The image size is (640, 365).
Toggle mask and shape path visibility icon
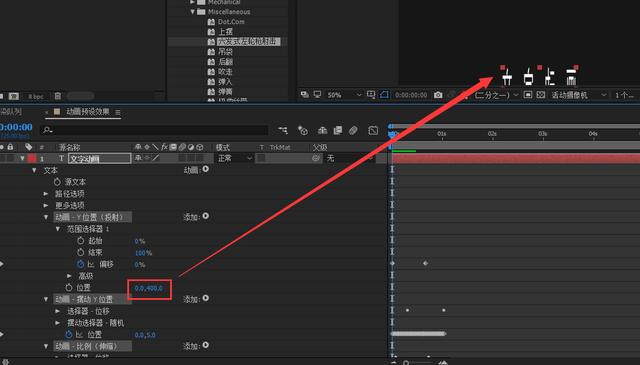(x=384, y=95)
